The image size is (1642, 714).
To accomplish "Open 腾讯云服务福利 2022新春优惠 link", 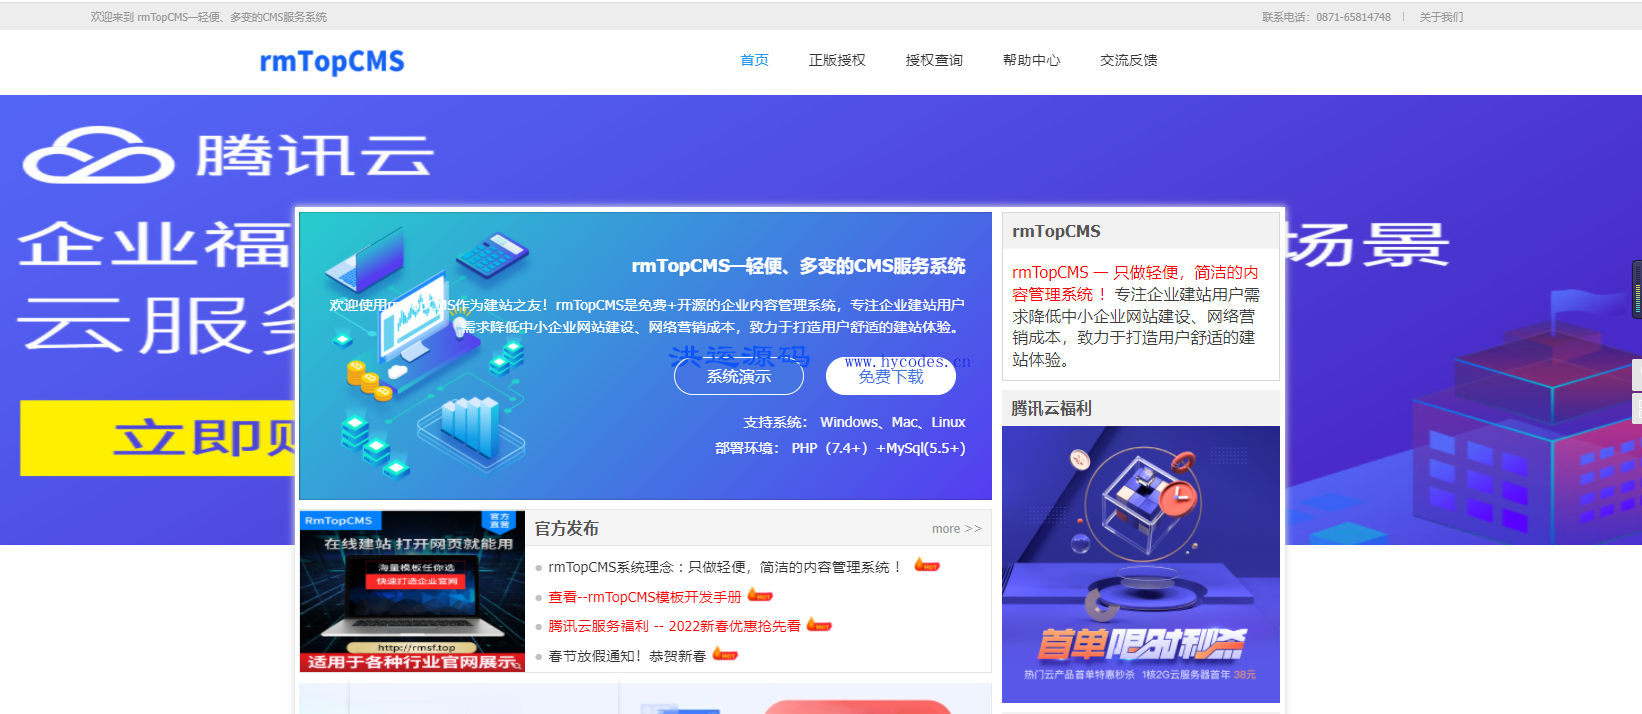I will (674, 626).
